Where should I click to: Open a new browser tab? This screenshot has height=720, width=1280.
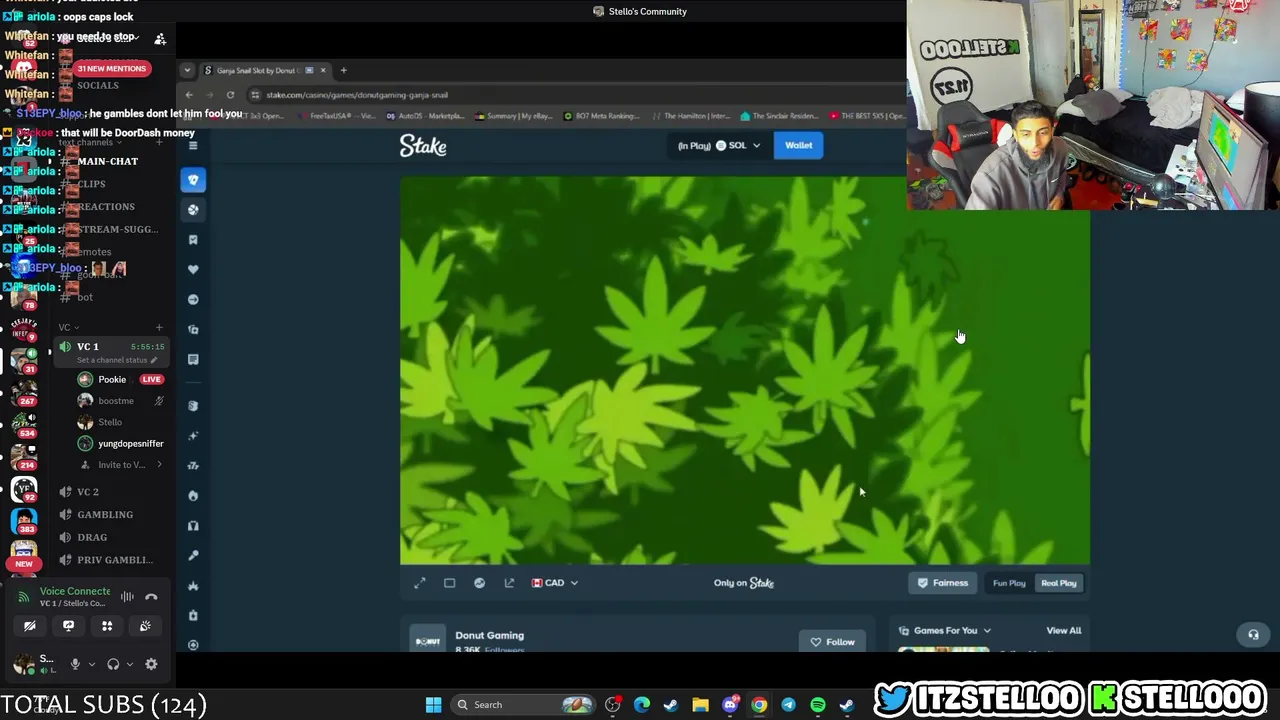pyautogui.click(x=343, y=70)
